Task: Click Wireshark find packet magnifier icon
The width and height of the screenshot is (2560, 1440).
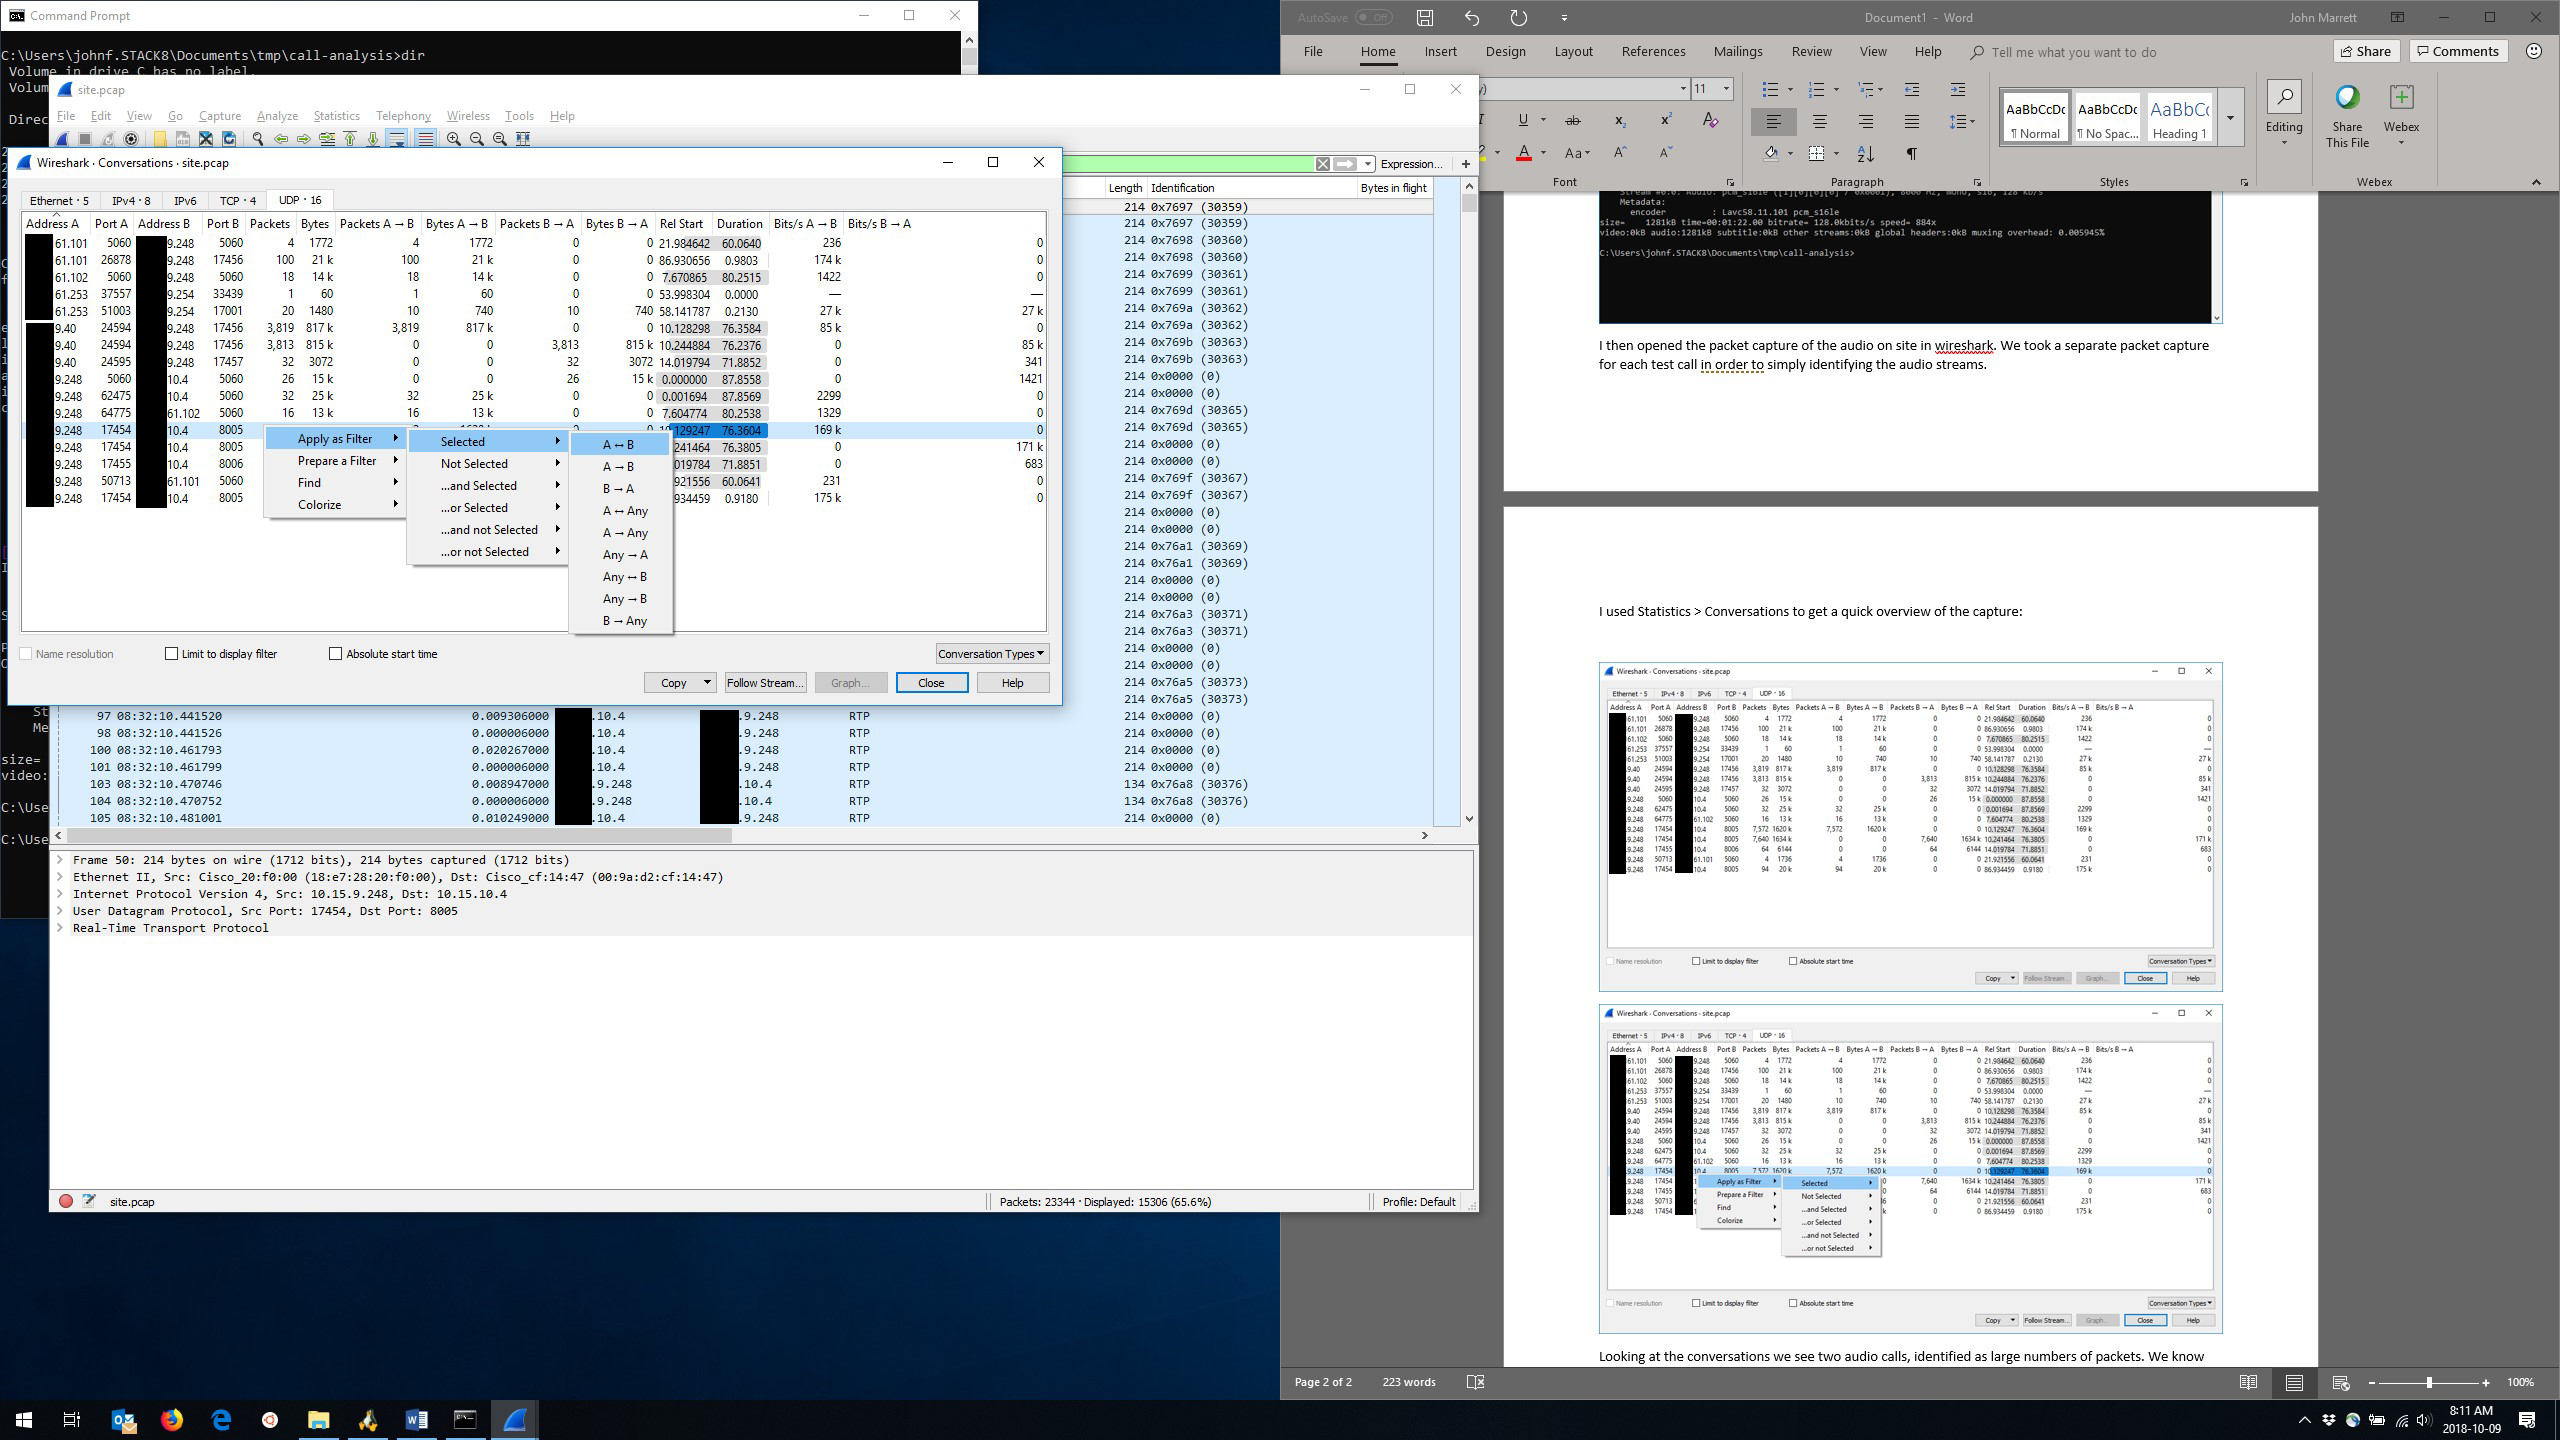Action: click(x=258, y=139)
